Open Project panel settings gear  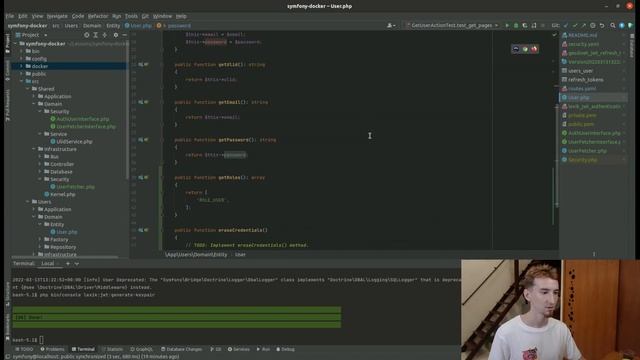(116, 35)
